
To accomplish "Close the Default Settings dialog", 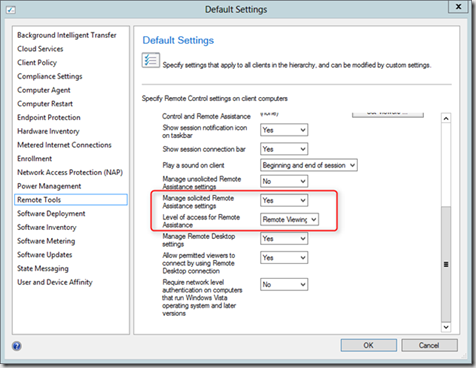I will point(458,6).
